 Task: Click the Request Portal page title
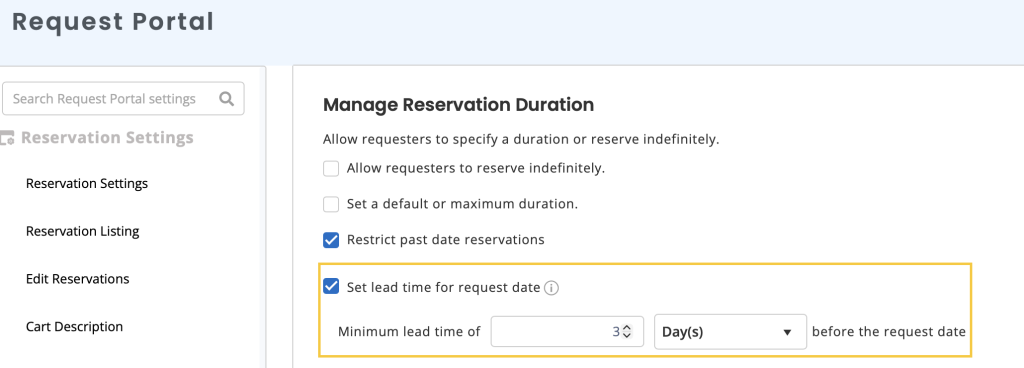pyautogui.click(x=113, y=22)
